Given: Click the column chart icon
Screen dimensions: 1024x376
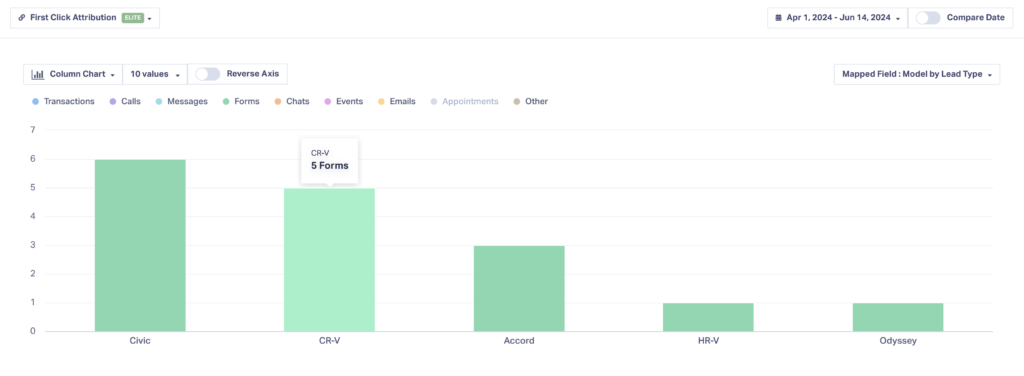Looking at the screenshot, I should click(x=37, y=74).
